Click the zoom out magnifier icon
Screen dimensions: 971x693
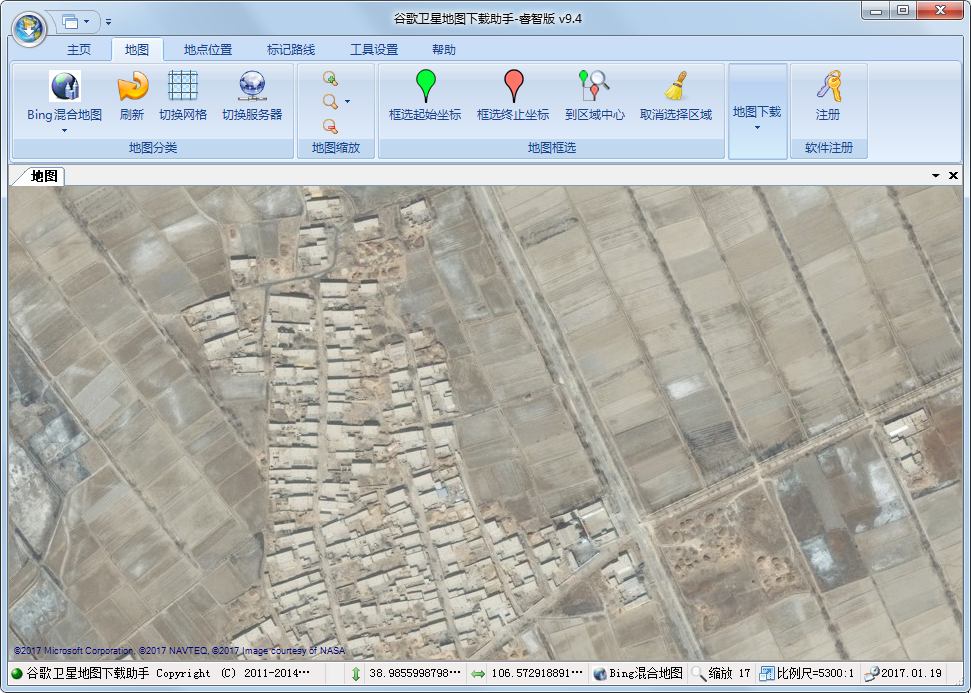coord(330,126)
